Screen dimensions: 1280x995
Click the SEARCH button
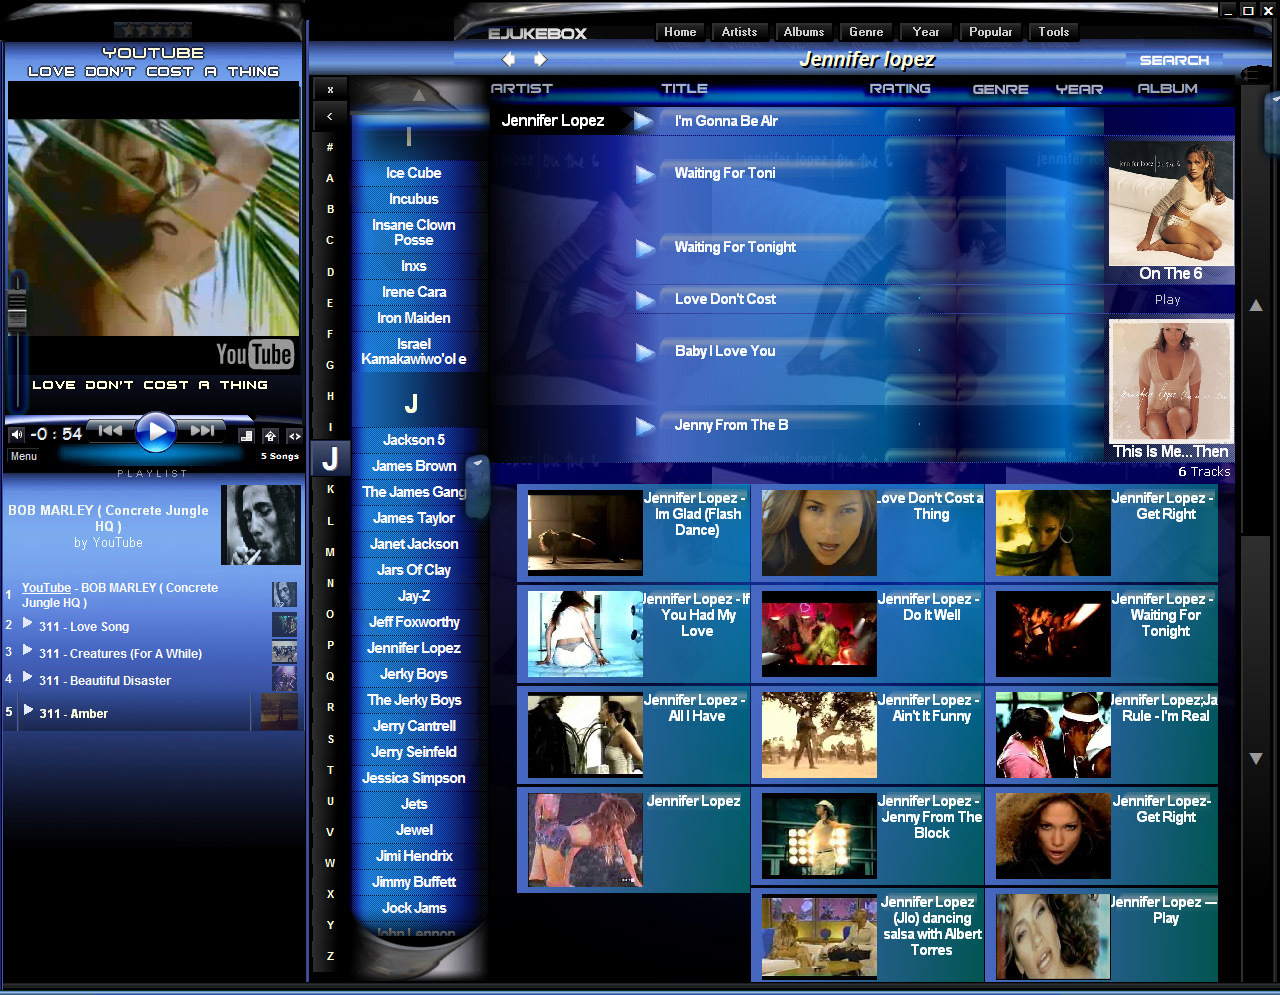(1174, 61)
